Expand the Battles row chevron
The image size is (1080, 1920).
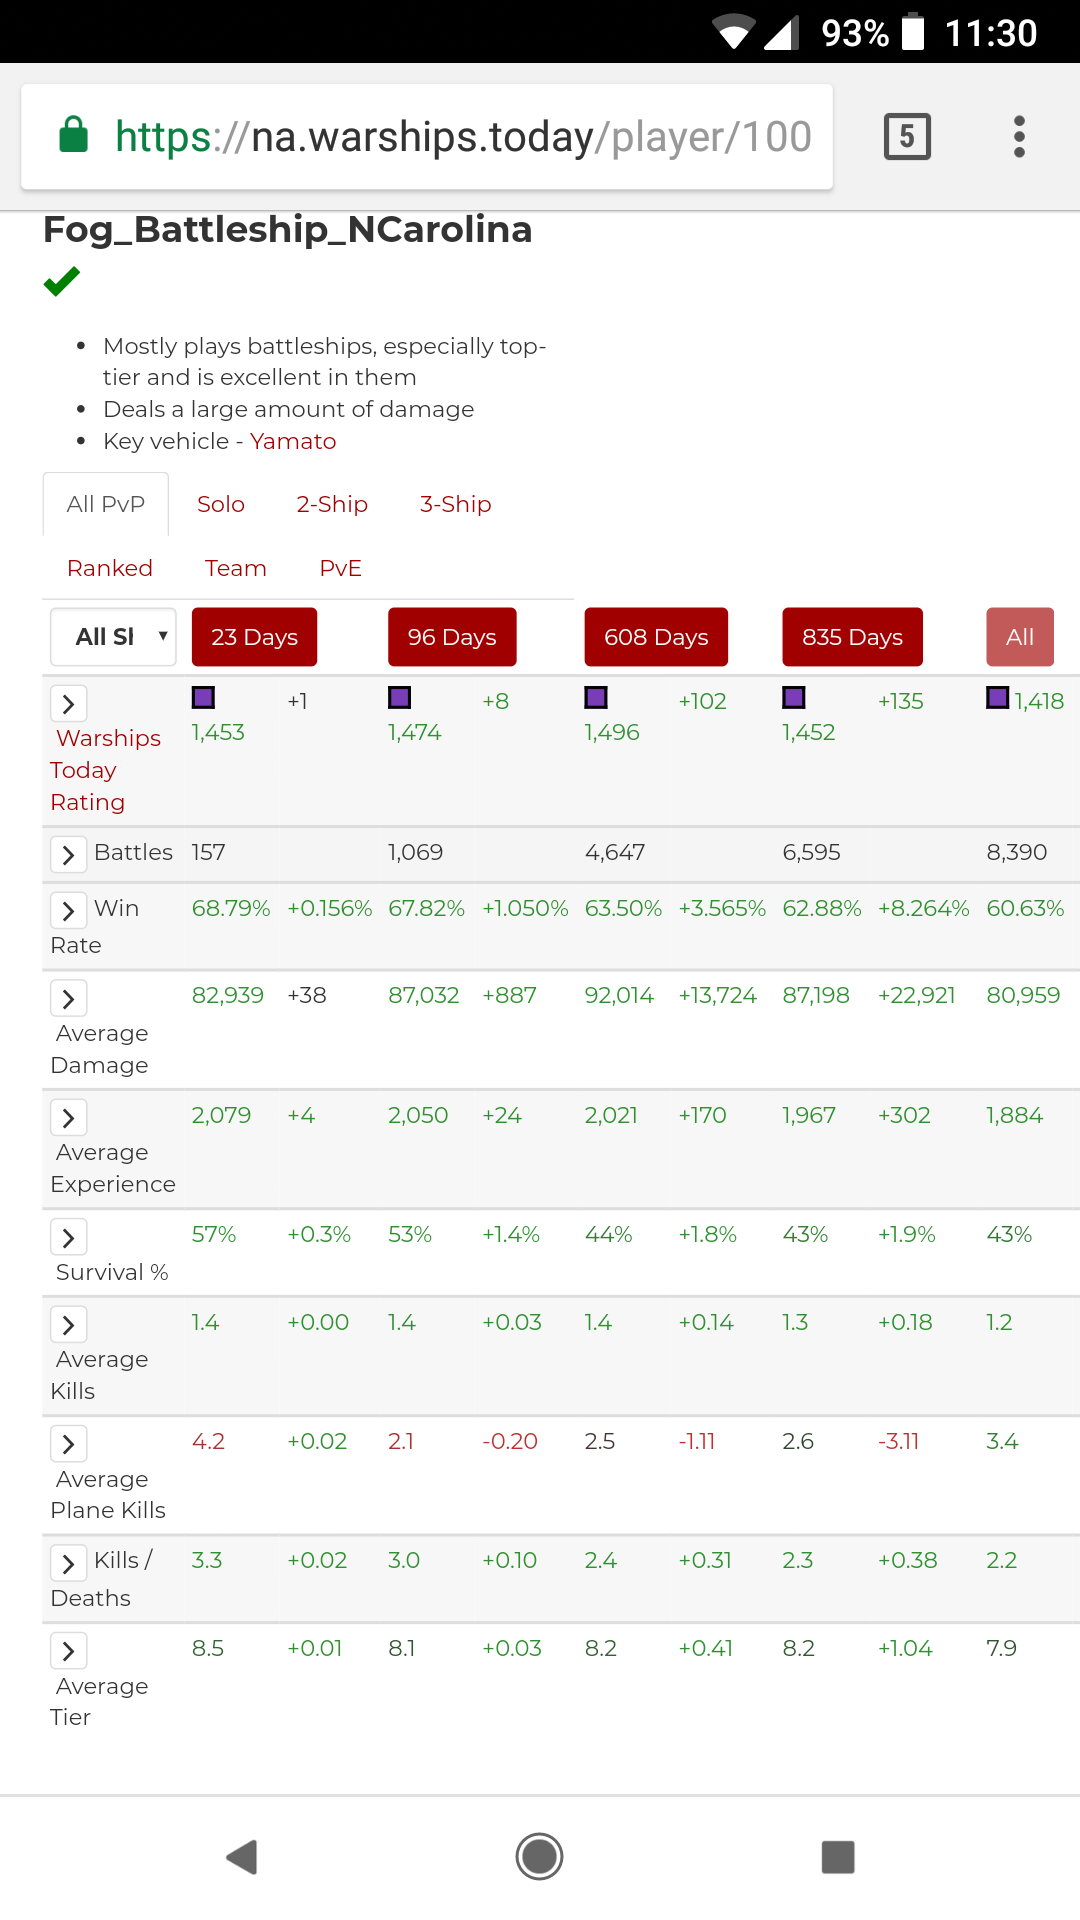[68, 855]
